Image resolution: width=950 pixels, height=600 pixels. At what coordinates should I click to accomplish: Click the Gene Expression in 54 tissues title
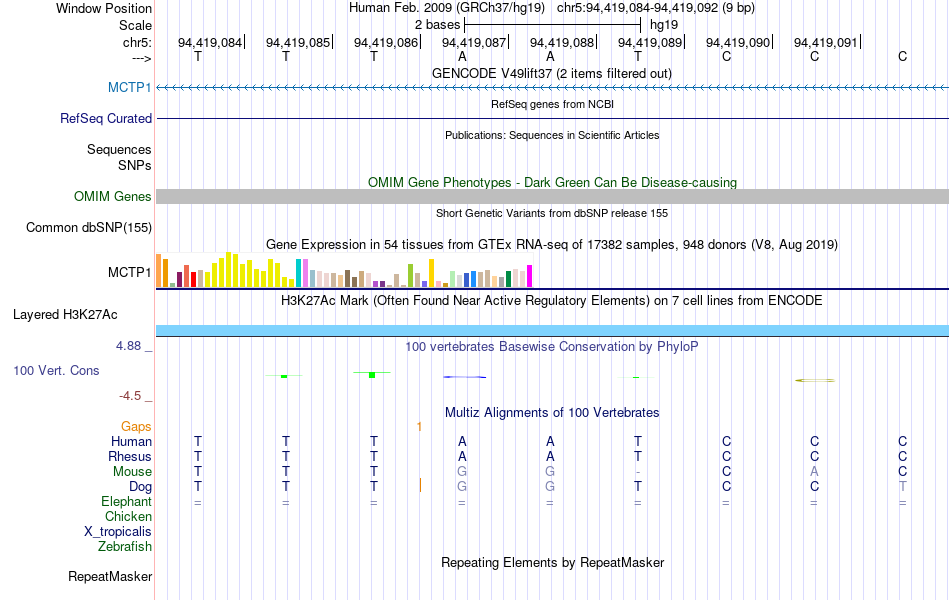[x=552, y=245]
